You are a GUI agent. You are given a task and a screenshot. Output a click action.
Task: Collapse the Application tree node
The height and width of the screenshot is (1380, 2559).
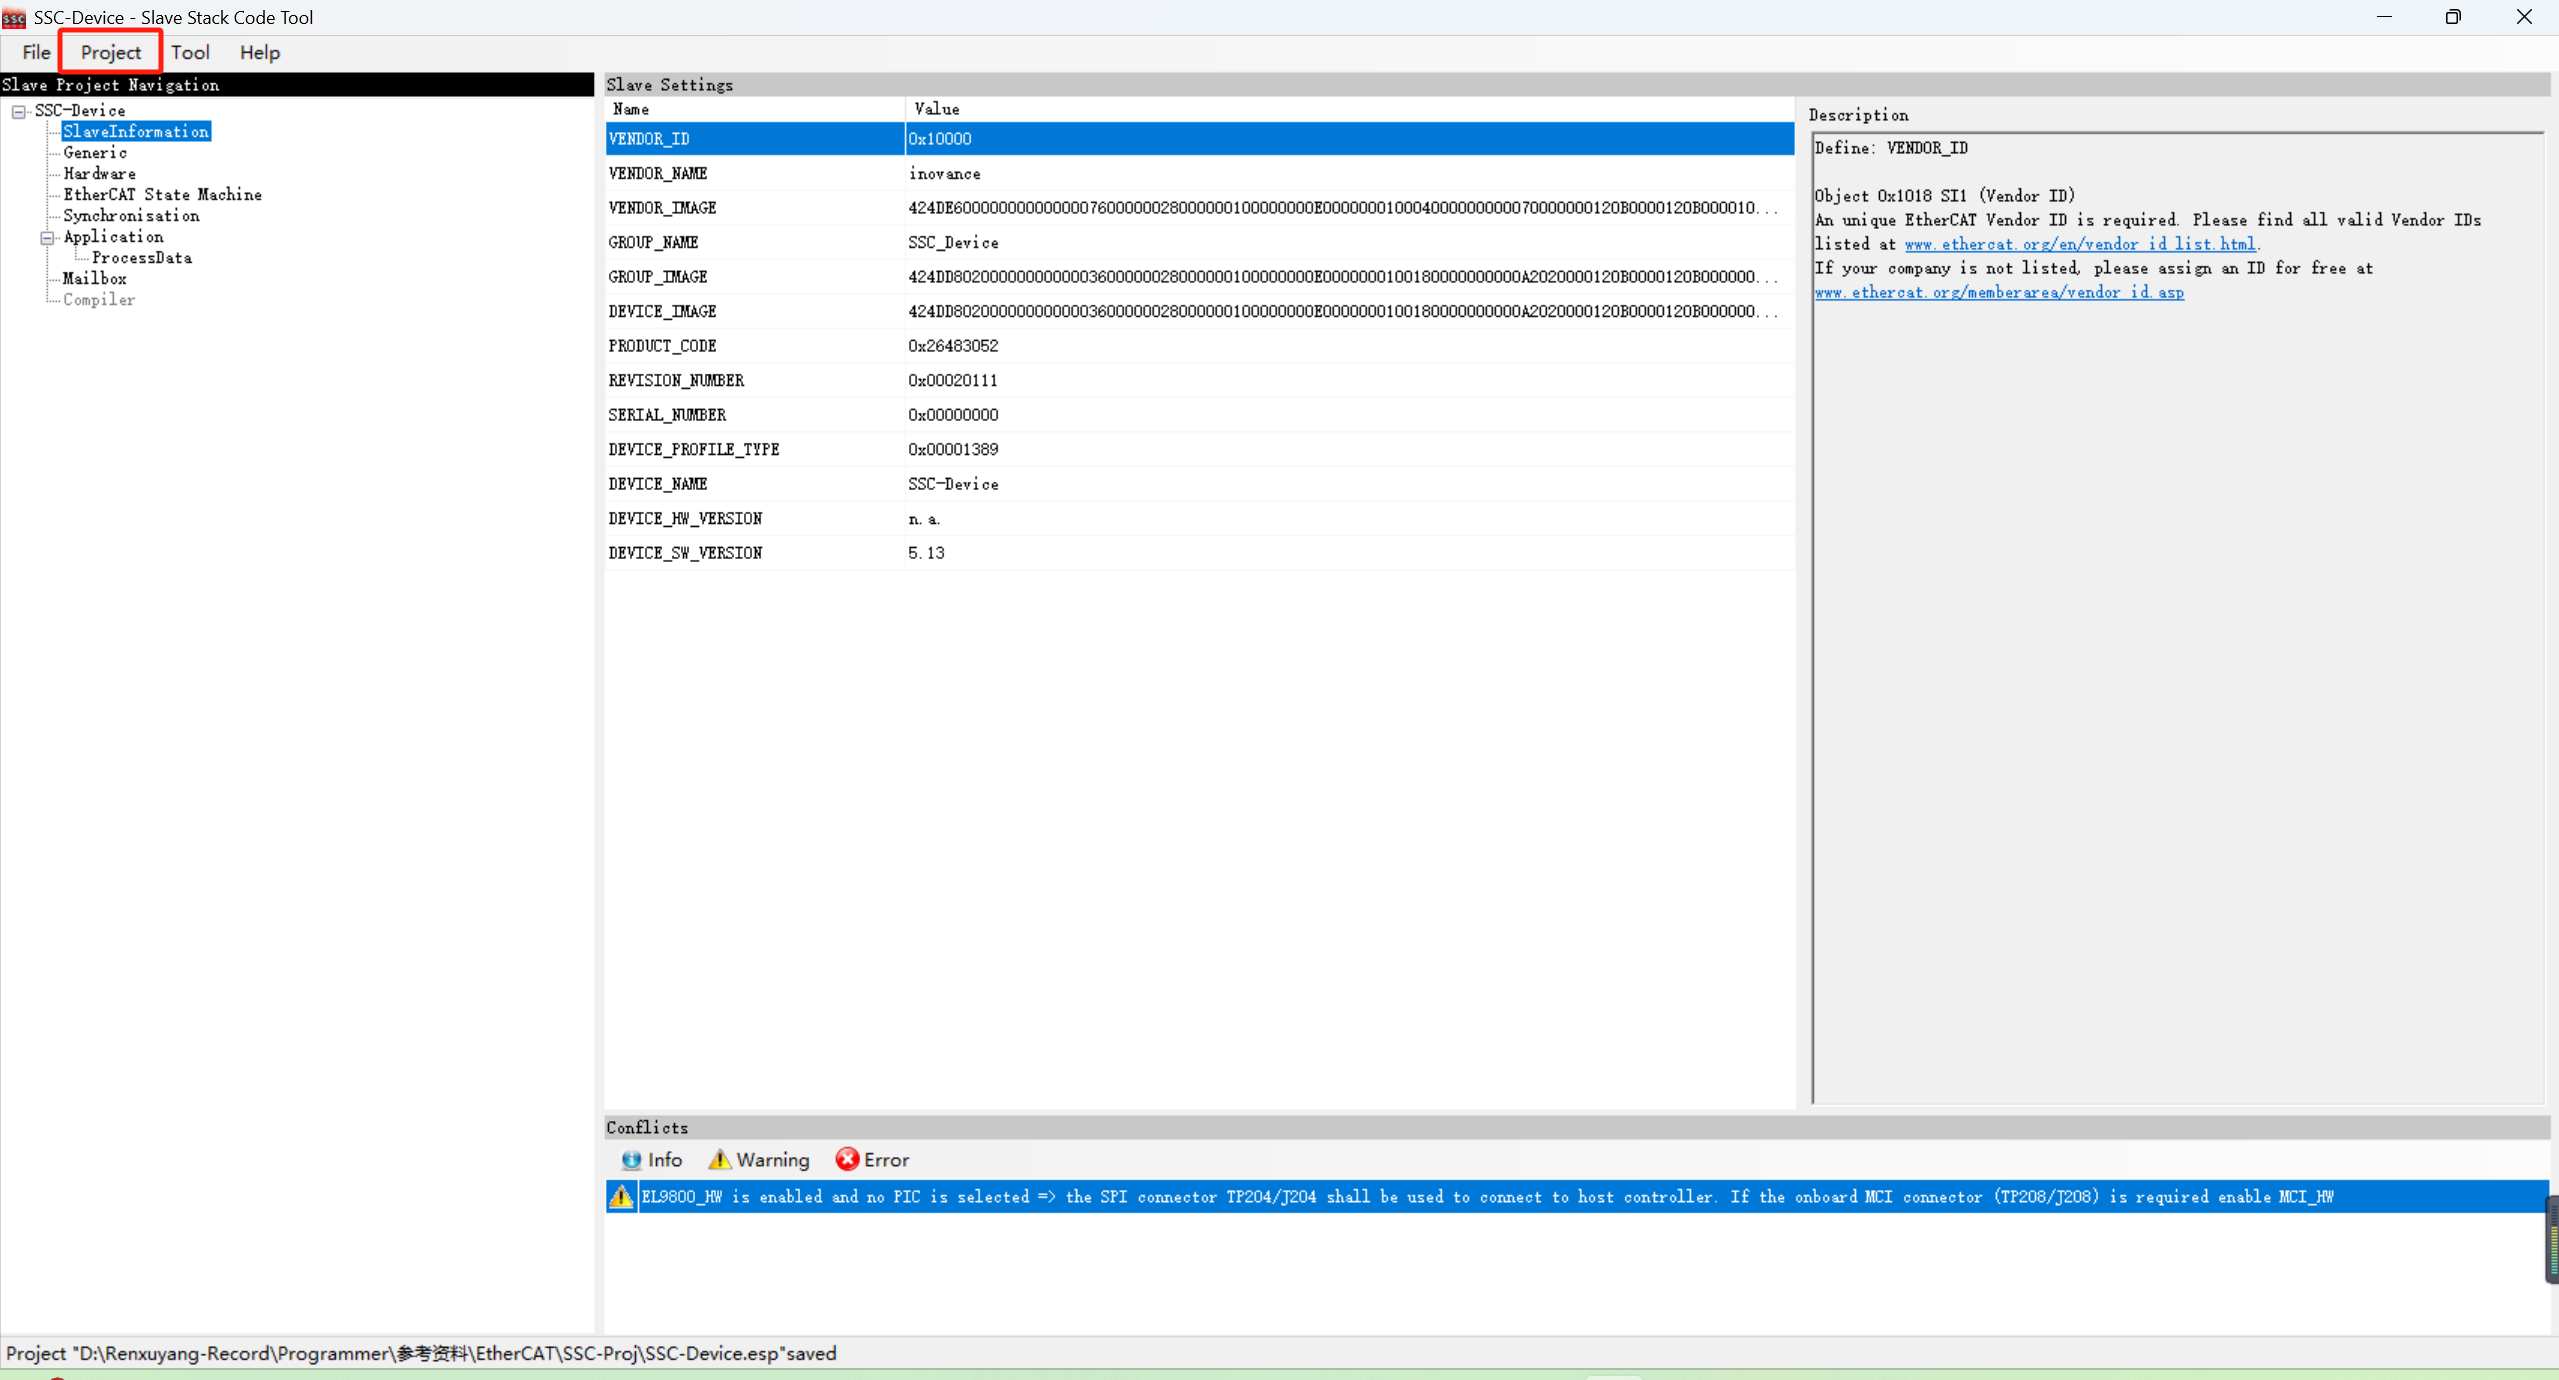(x=46, y=237)
